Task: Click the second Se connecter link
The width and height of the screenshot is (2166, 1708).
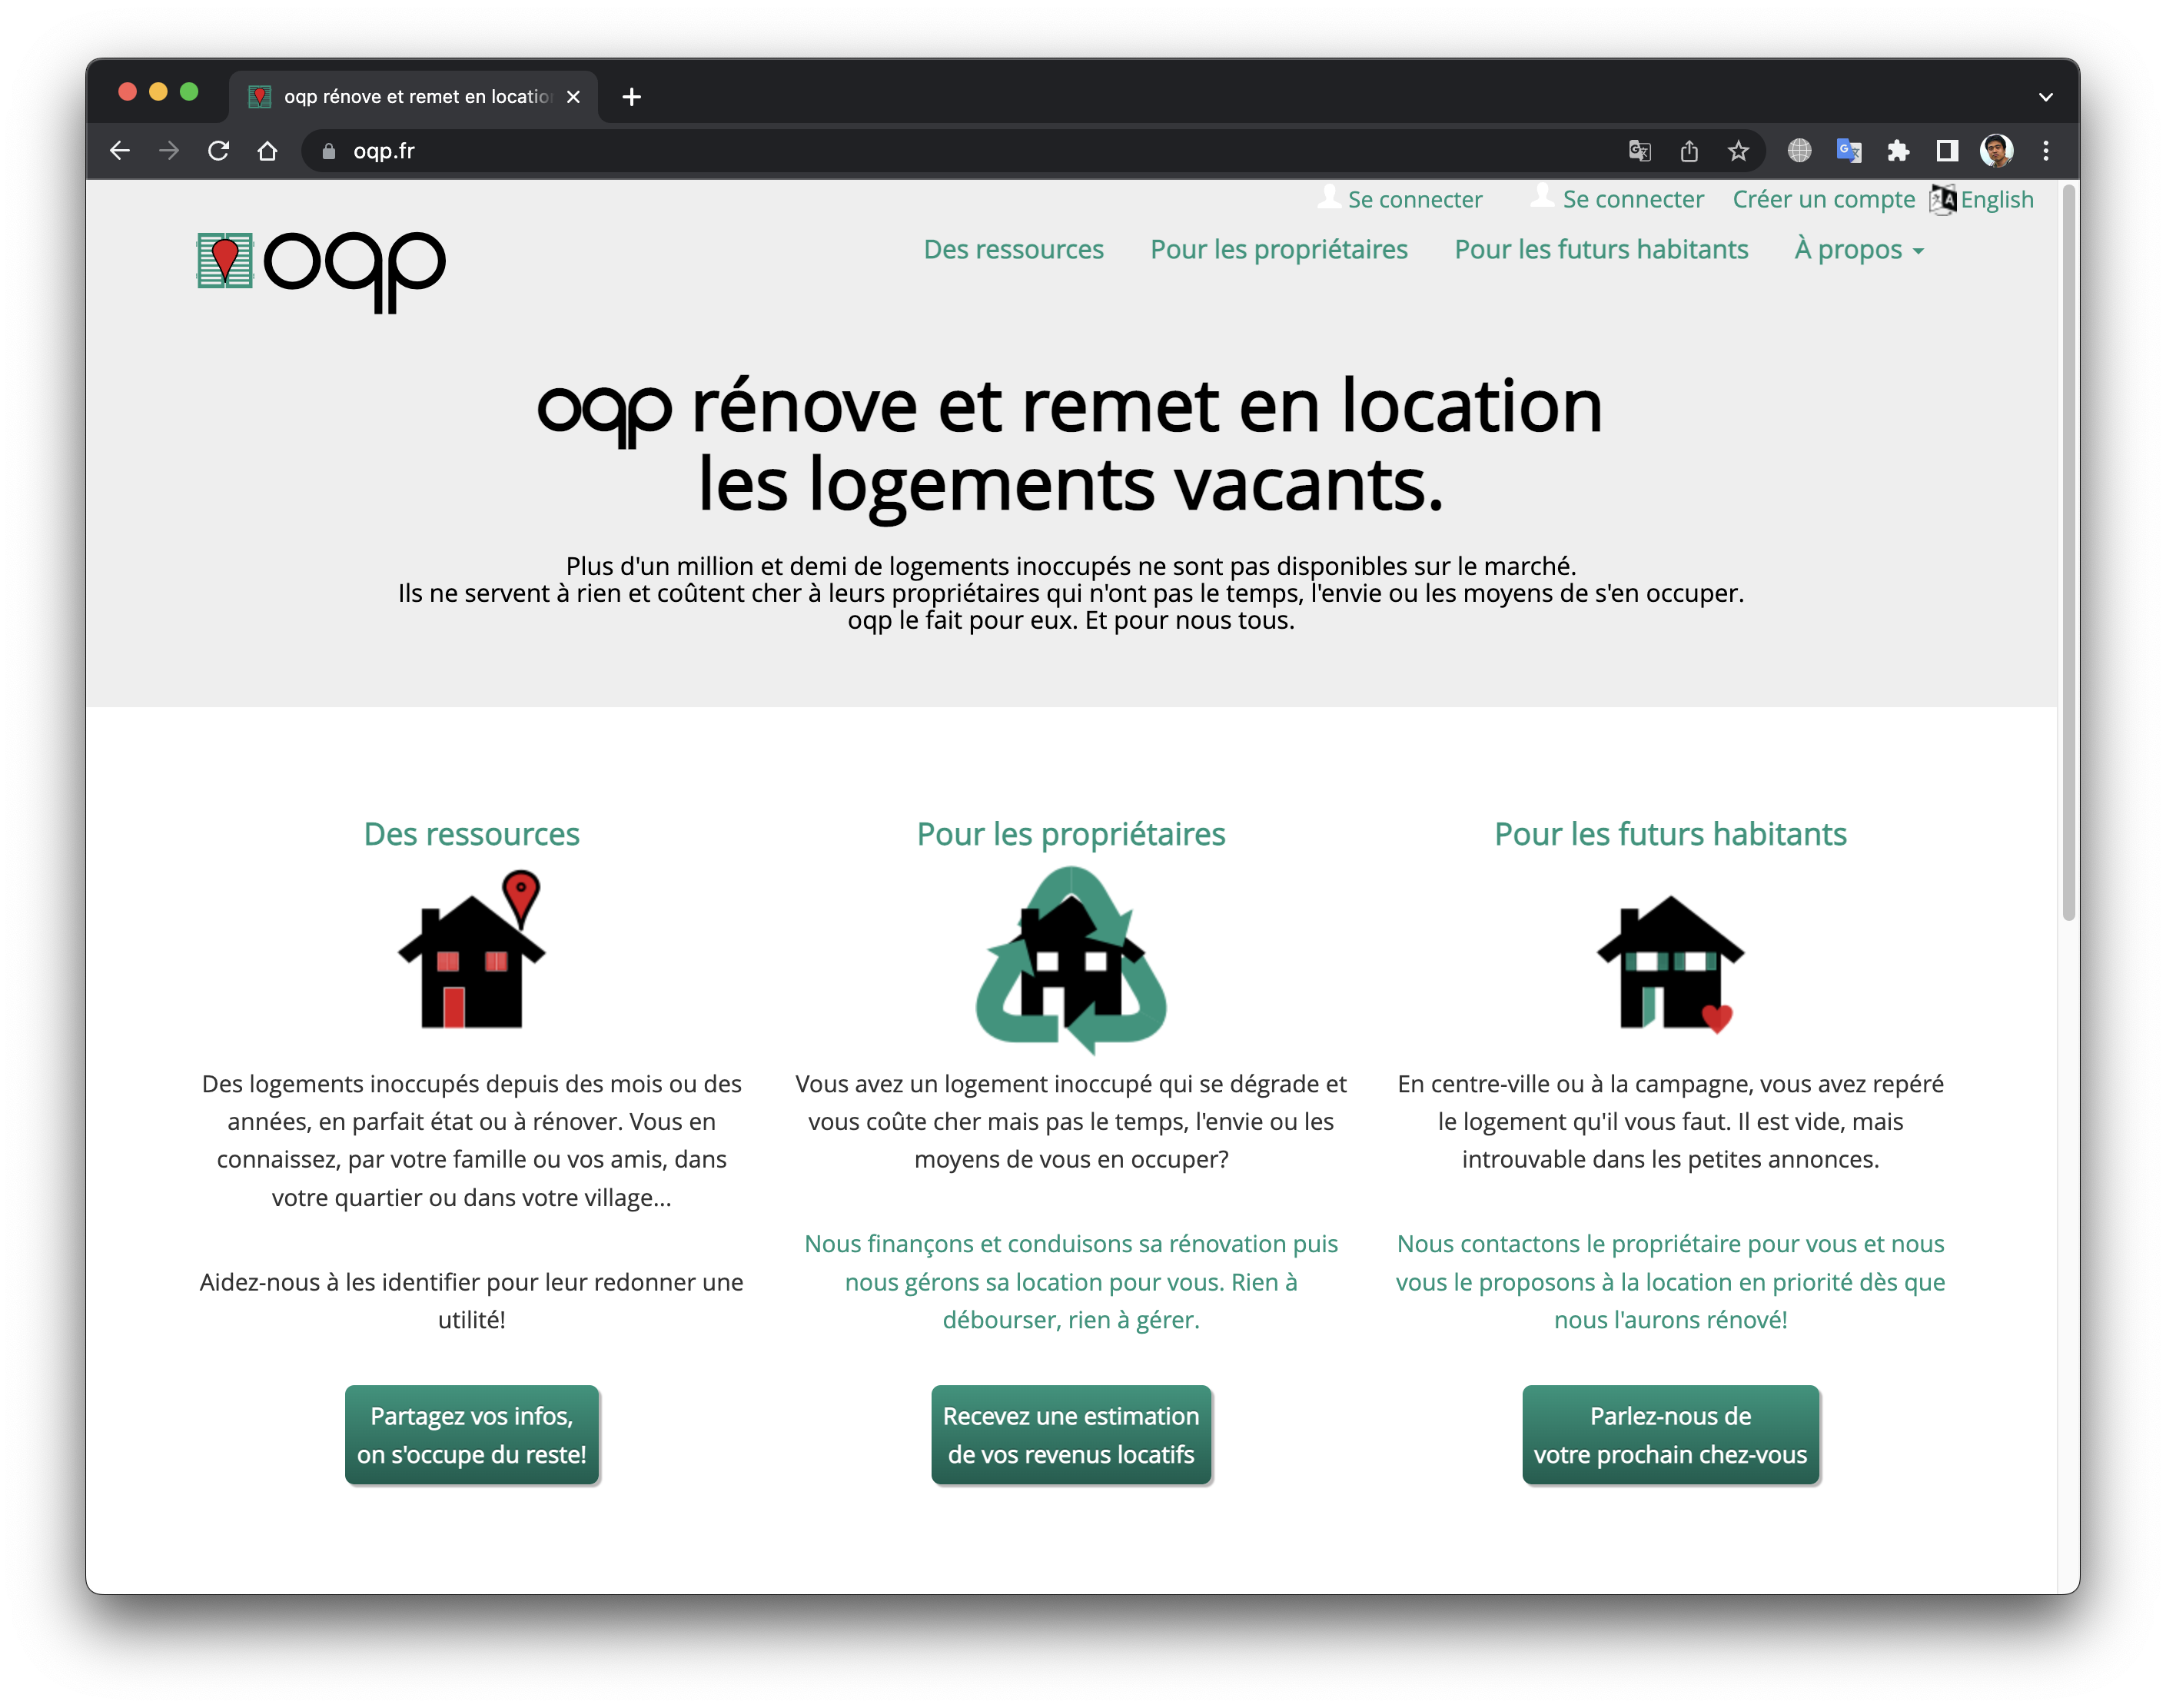Action: pos(1617,199)
